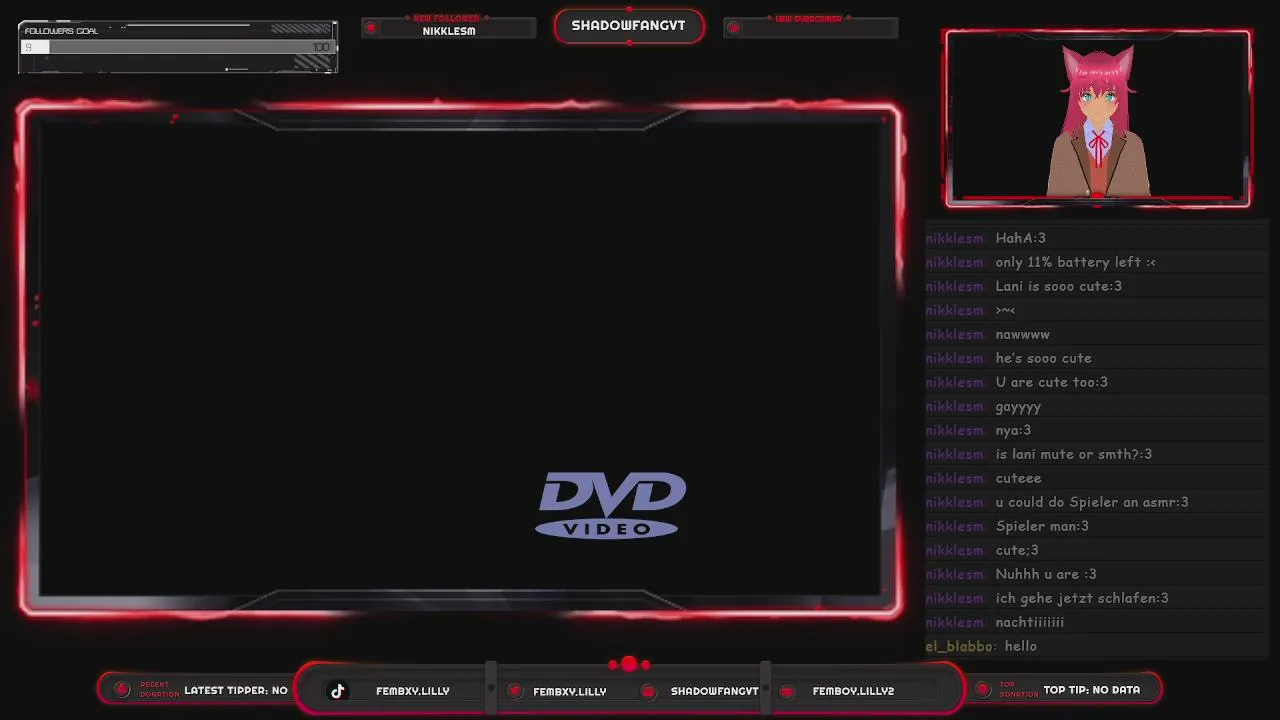The height and width of the screenshot is (720, 1280).
Task: Click chat message 'ich gehe jetzt schlafen:3'
Action: 1082,598
